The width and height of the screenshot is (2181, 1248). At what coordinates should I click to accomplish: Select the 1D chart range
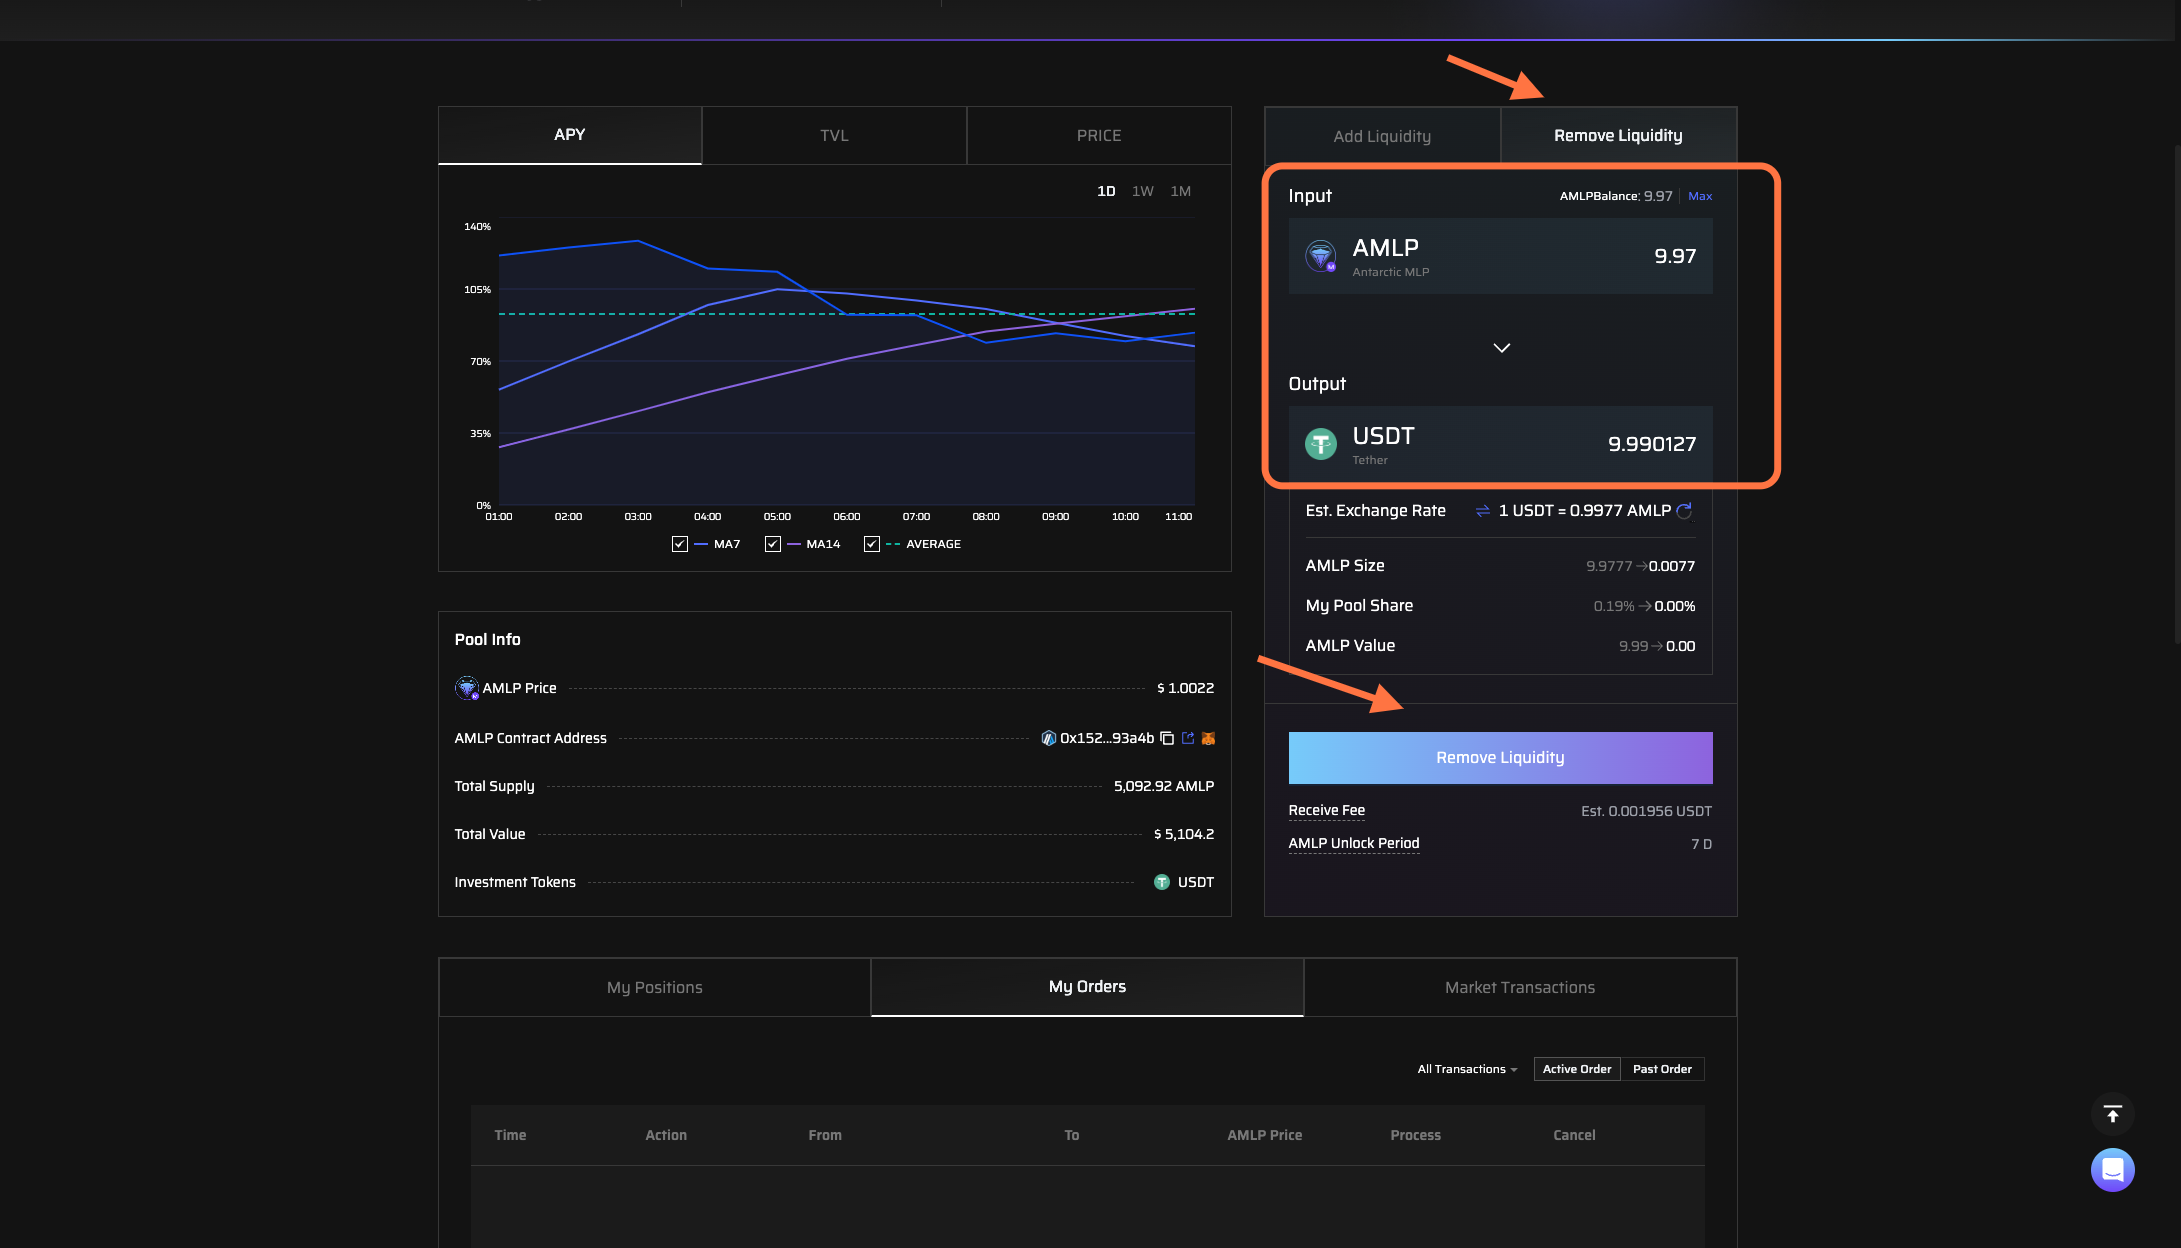[x=1106, y=191]
